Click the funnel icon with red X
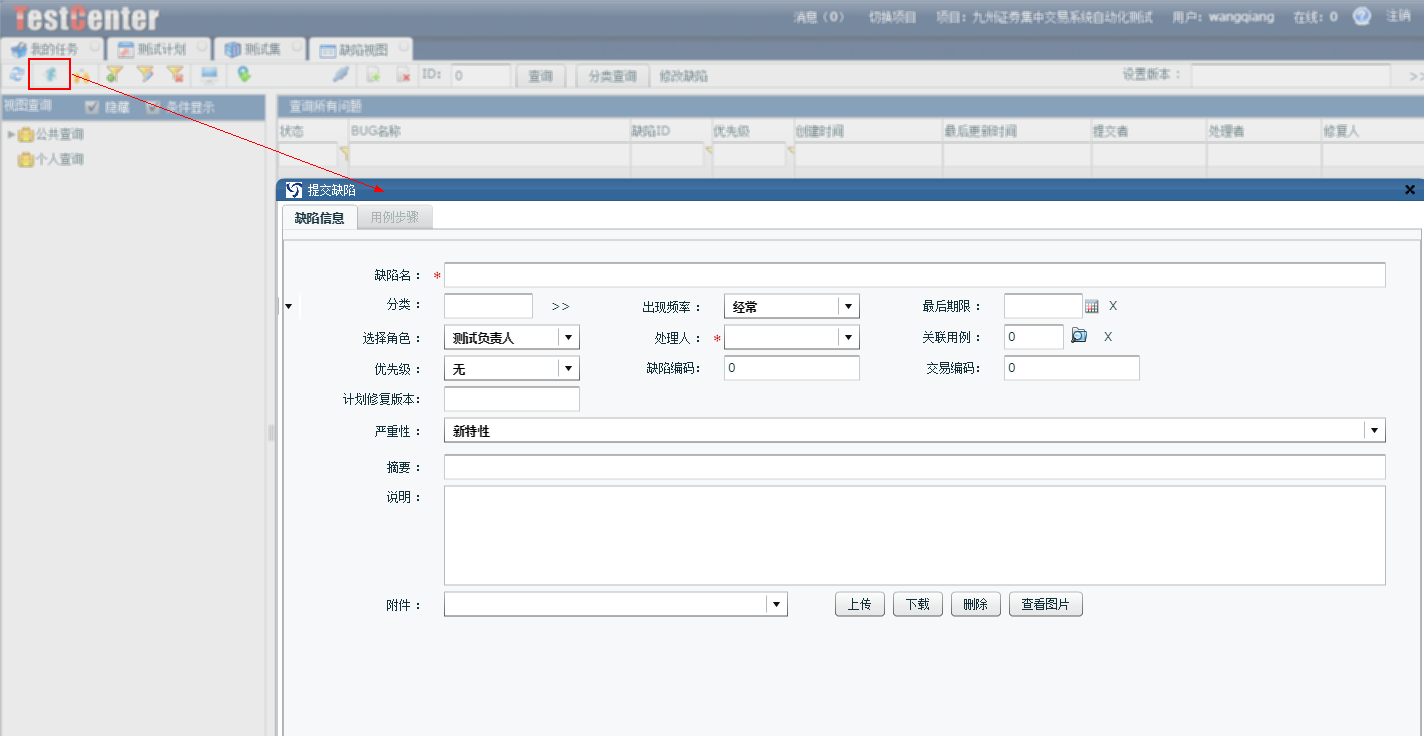 click(176, 75)
